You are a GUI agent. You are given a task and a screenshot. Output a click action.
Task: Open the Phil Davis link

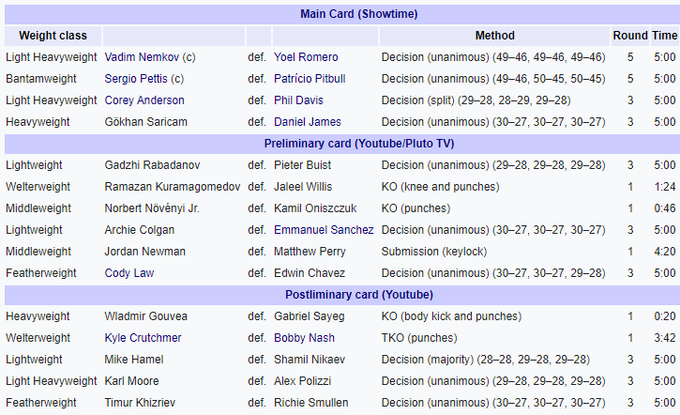point(298,100)
